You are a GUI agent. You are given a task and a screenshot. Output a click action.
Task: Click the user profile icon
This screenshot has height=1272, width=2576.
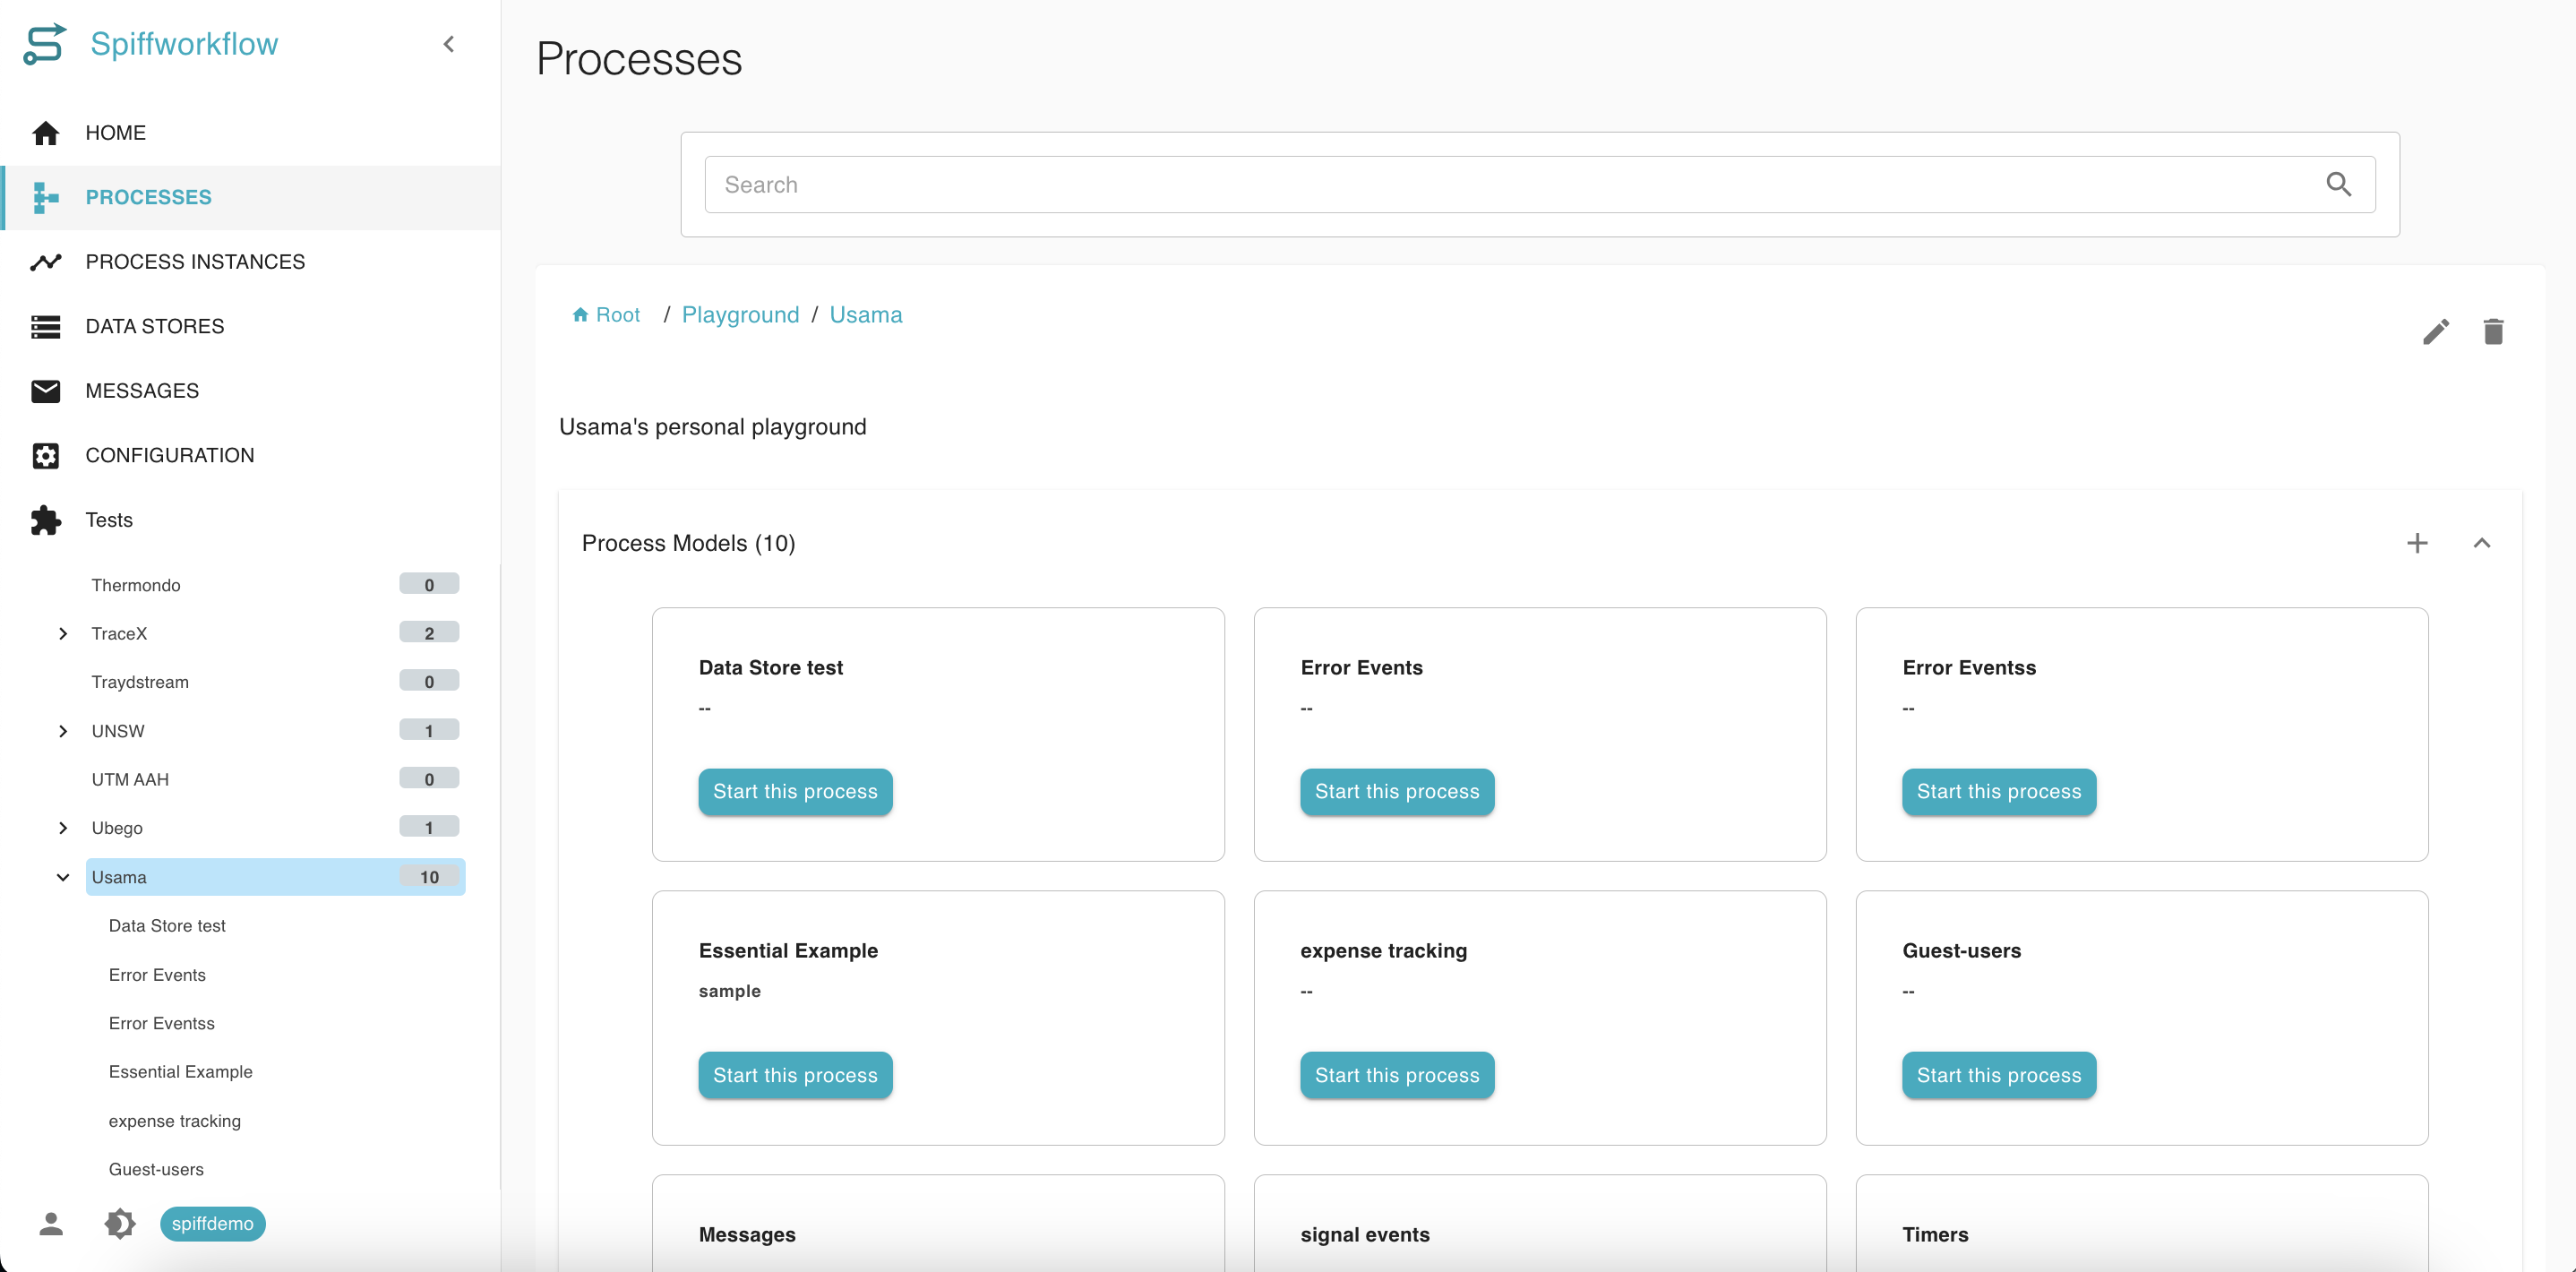[x=51, y=1223]
